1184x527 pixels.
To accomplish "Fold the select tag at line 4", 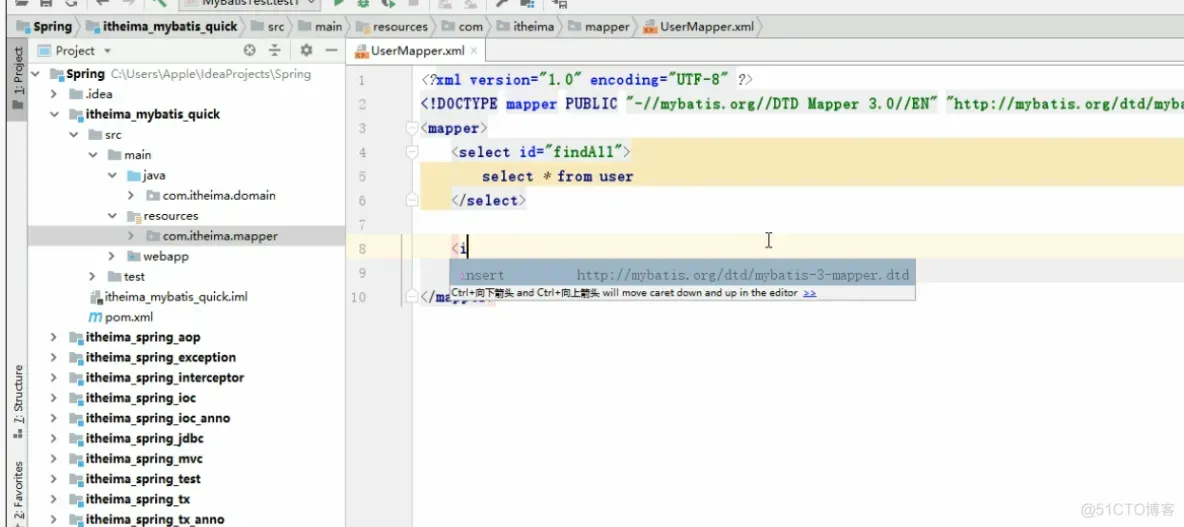I will [412, 153].
